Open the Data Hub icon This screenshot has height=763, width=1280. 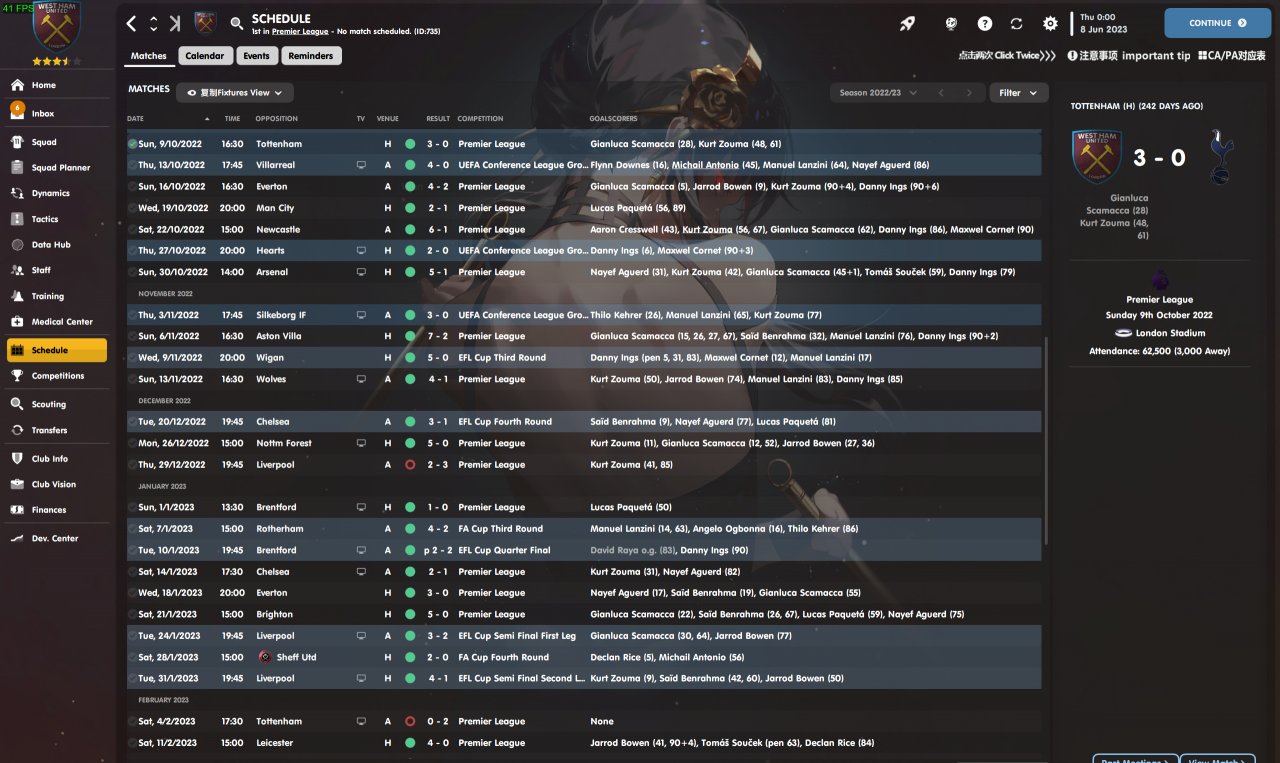(17, 245)
